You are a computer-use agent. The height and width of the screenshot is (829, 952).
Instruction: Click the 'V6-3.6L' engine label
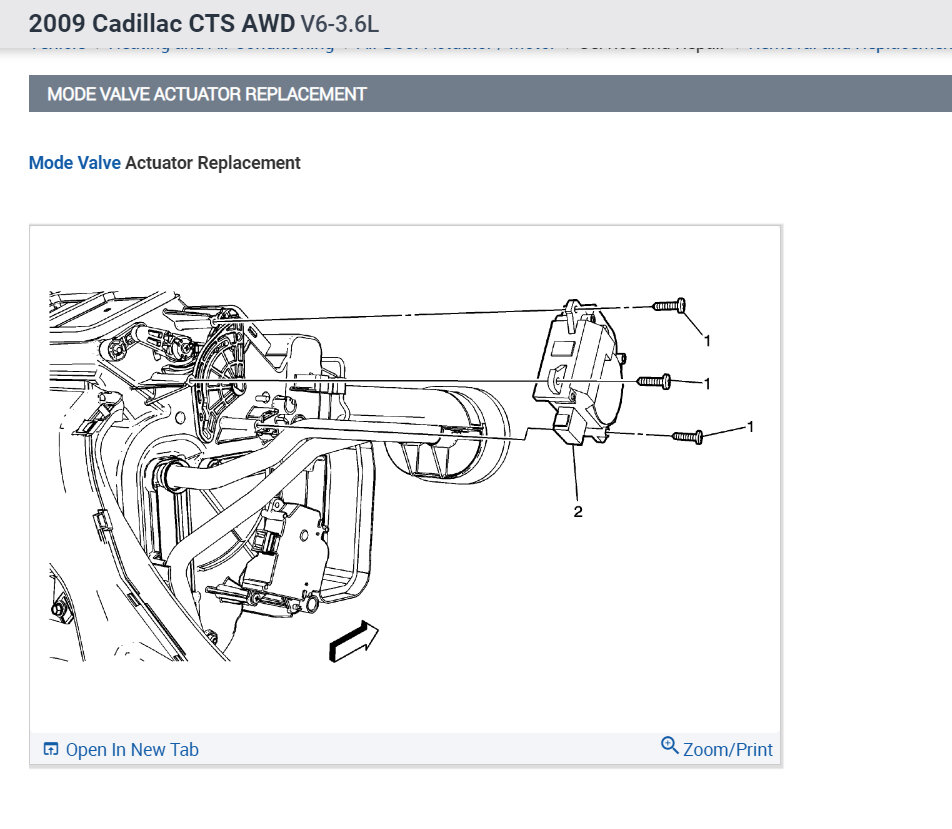coord(339,24)
